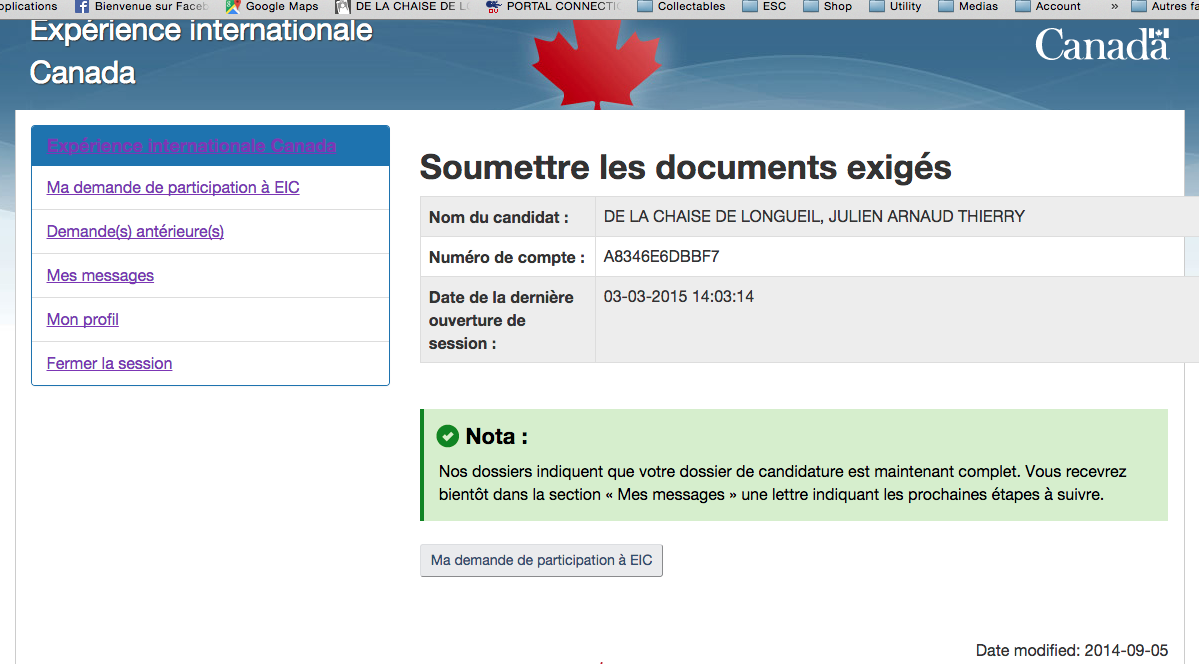This screenshot has height=664, width=1199.
Task: Click the 'Expérience internationale Canada' sidebar header
Action: (x=191, y=146)
